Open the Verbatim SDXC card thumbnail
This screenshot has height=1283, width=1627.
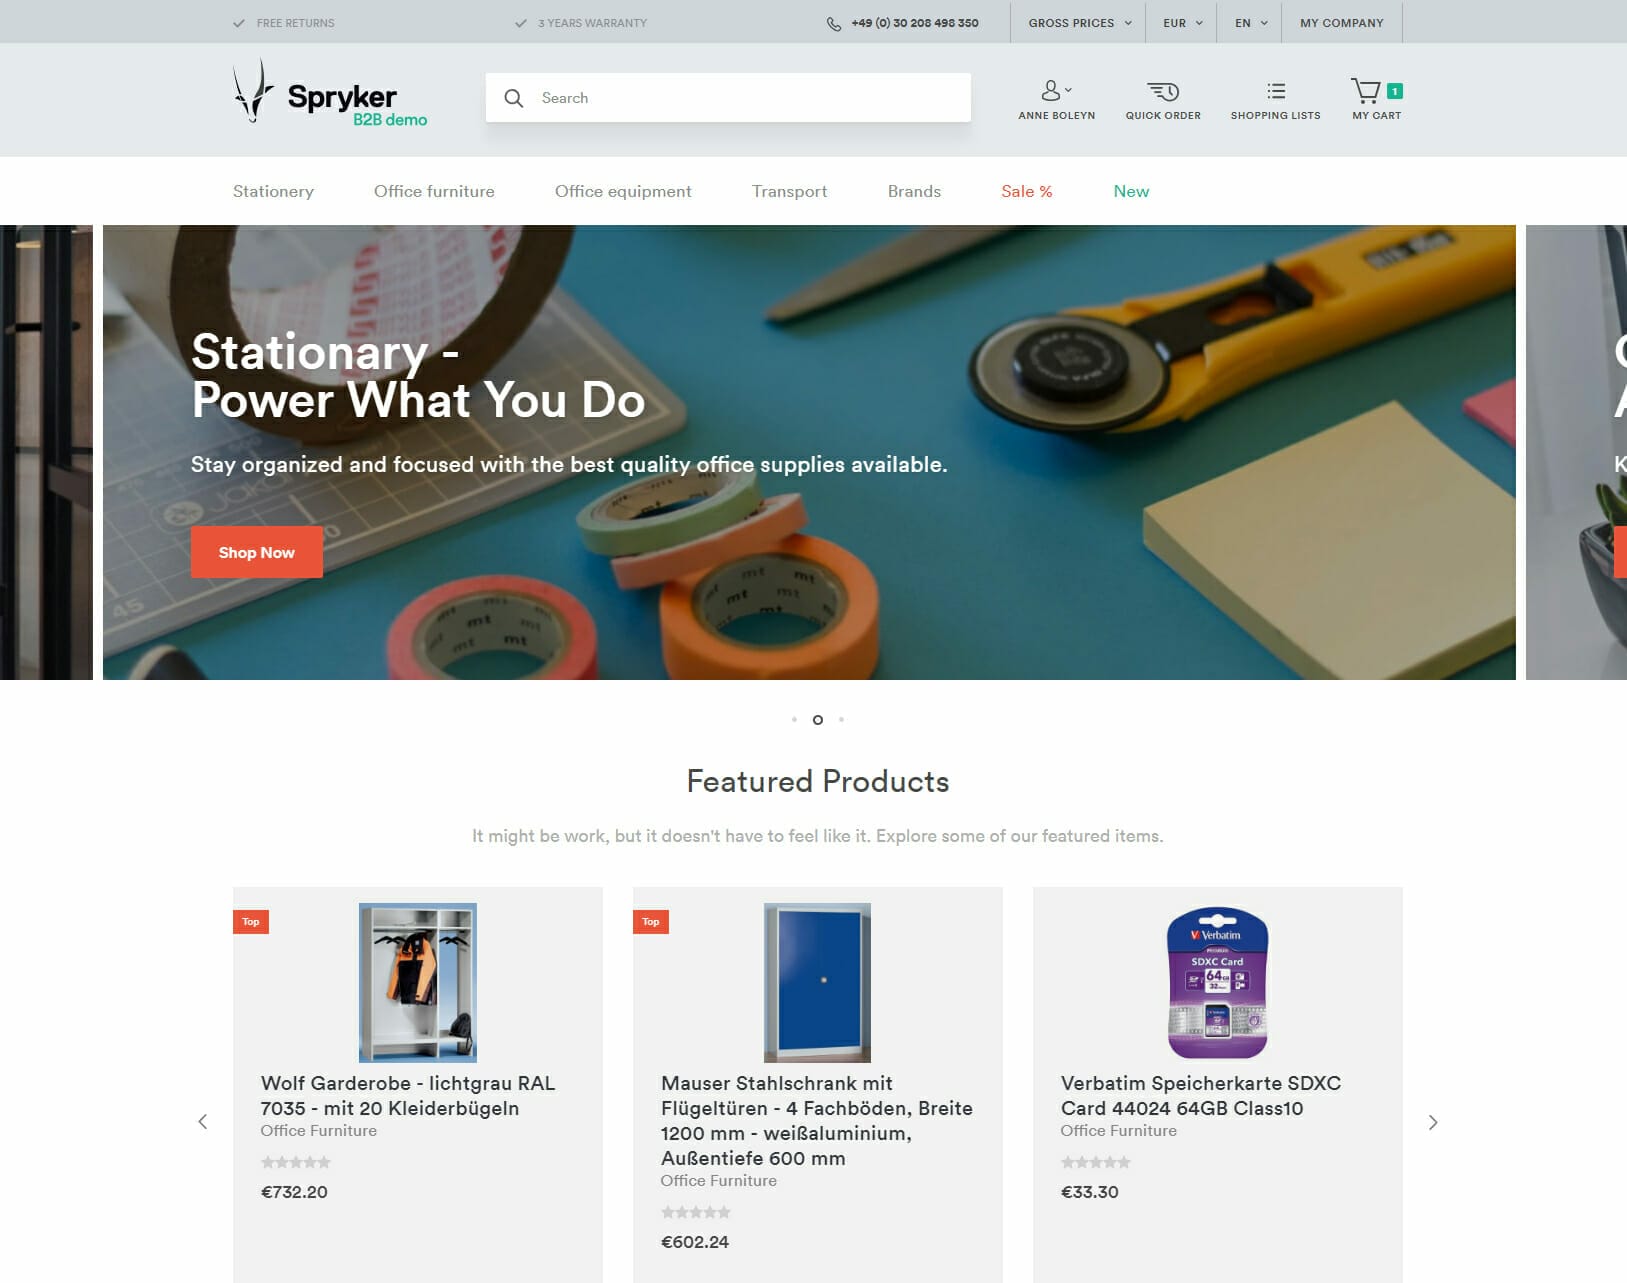coord(1218,982)
